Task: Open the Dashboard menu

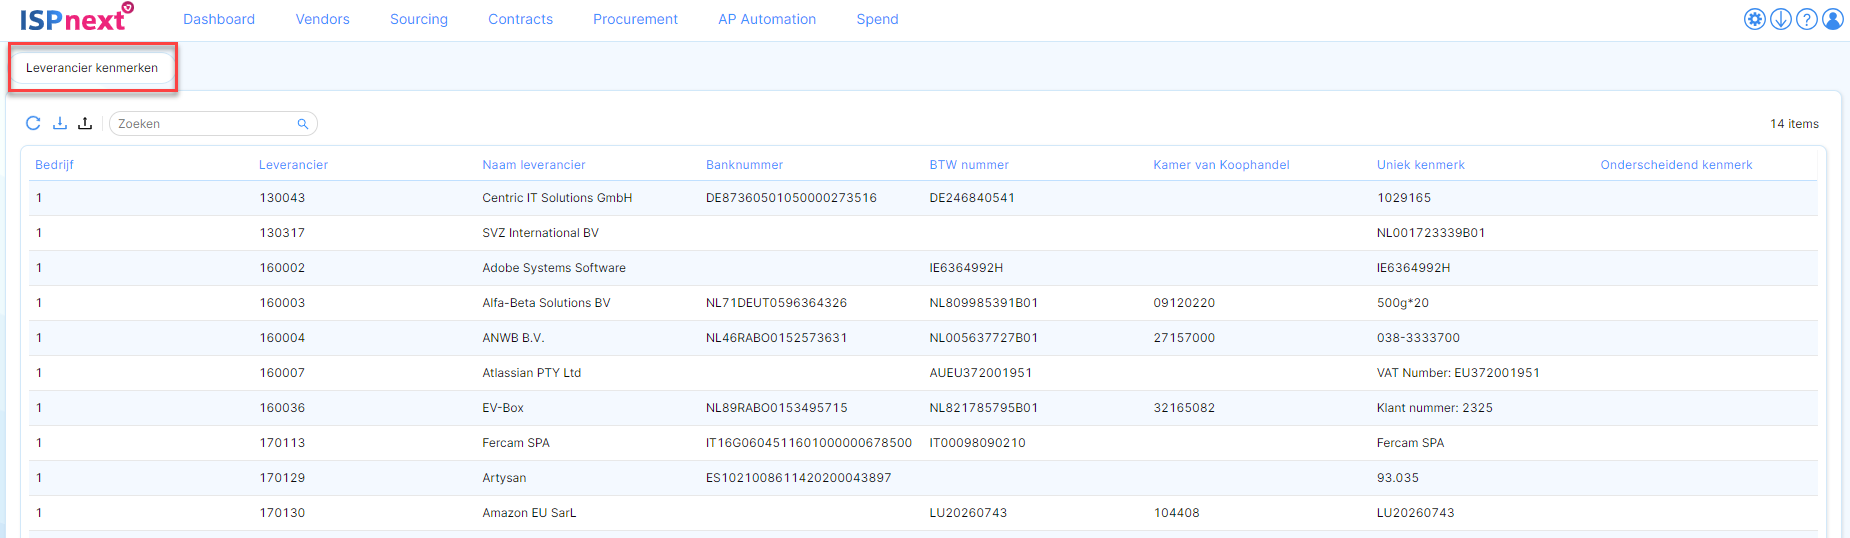Action: 219,19
